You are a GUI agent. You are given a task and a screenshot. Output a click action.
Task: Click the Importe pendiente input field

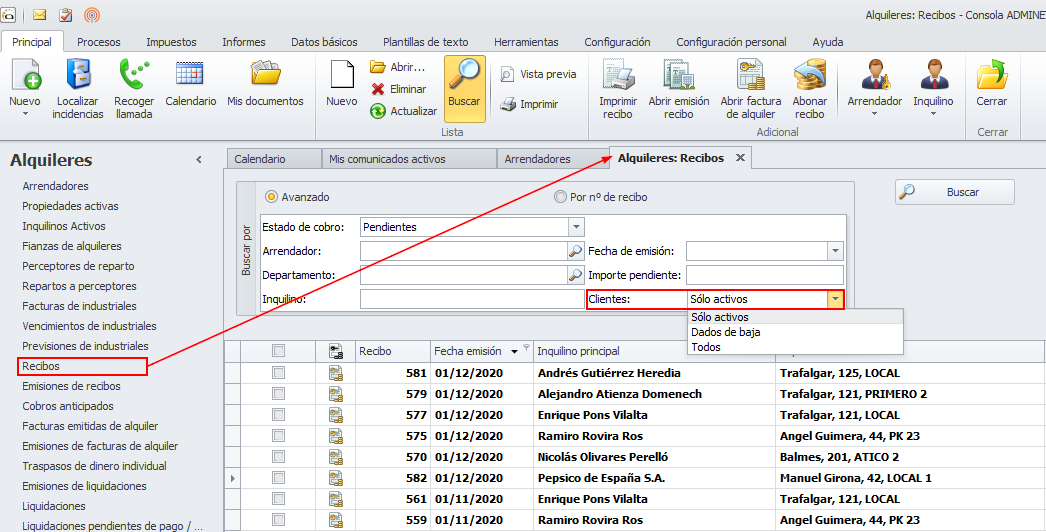[765, 275]
